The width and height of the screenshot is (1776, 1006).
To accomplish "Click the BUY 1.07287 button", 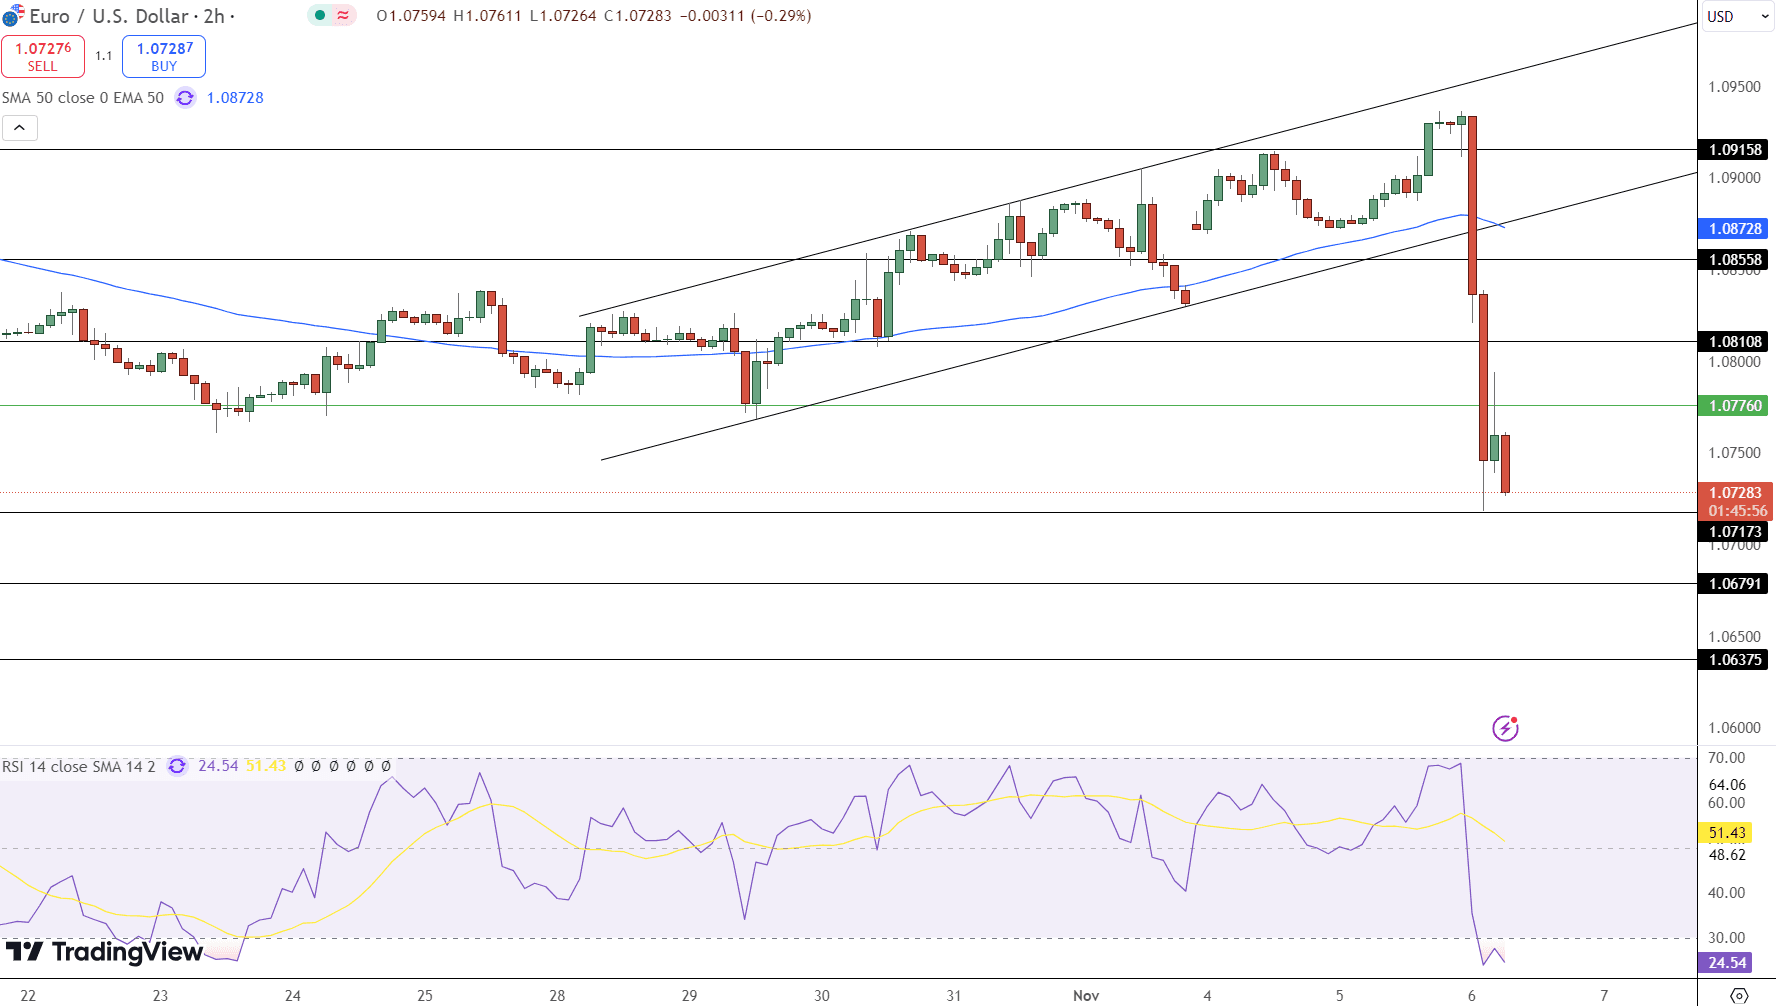I will 164,56.
